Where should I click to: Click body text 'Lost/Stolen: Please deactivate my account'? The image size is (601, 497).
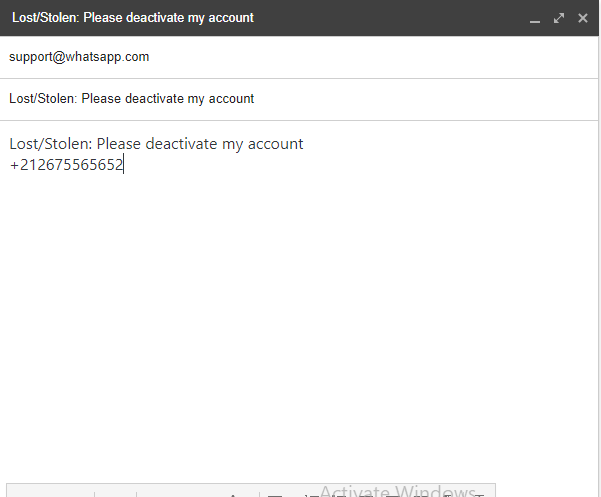156,144
